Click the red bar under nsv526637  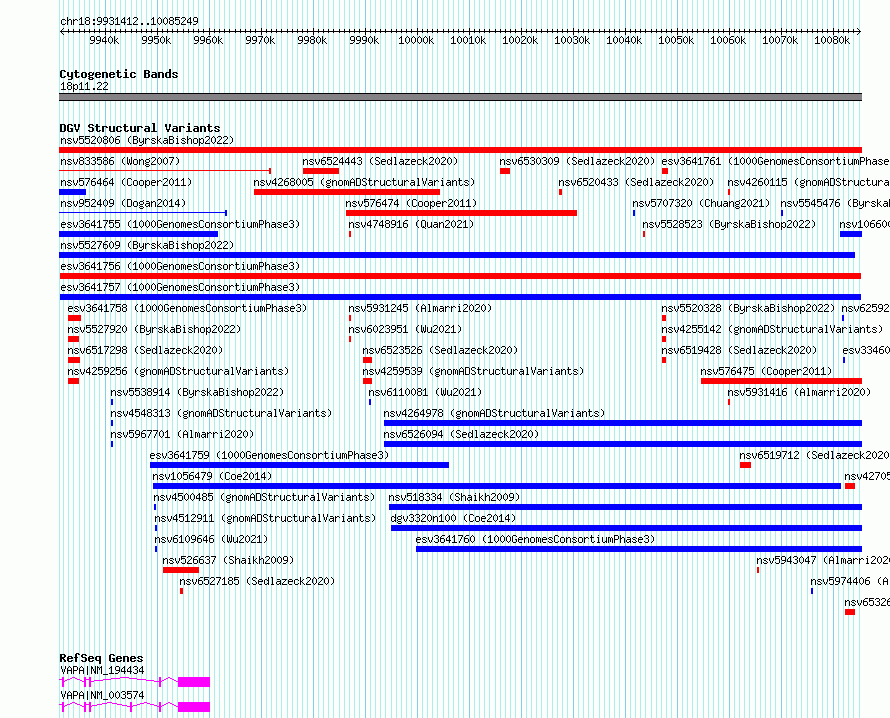click(181, 570)
